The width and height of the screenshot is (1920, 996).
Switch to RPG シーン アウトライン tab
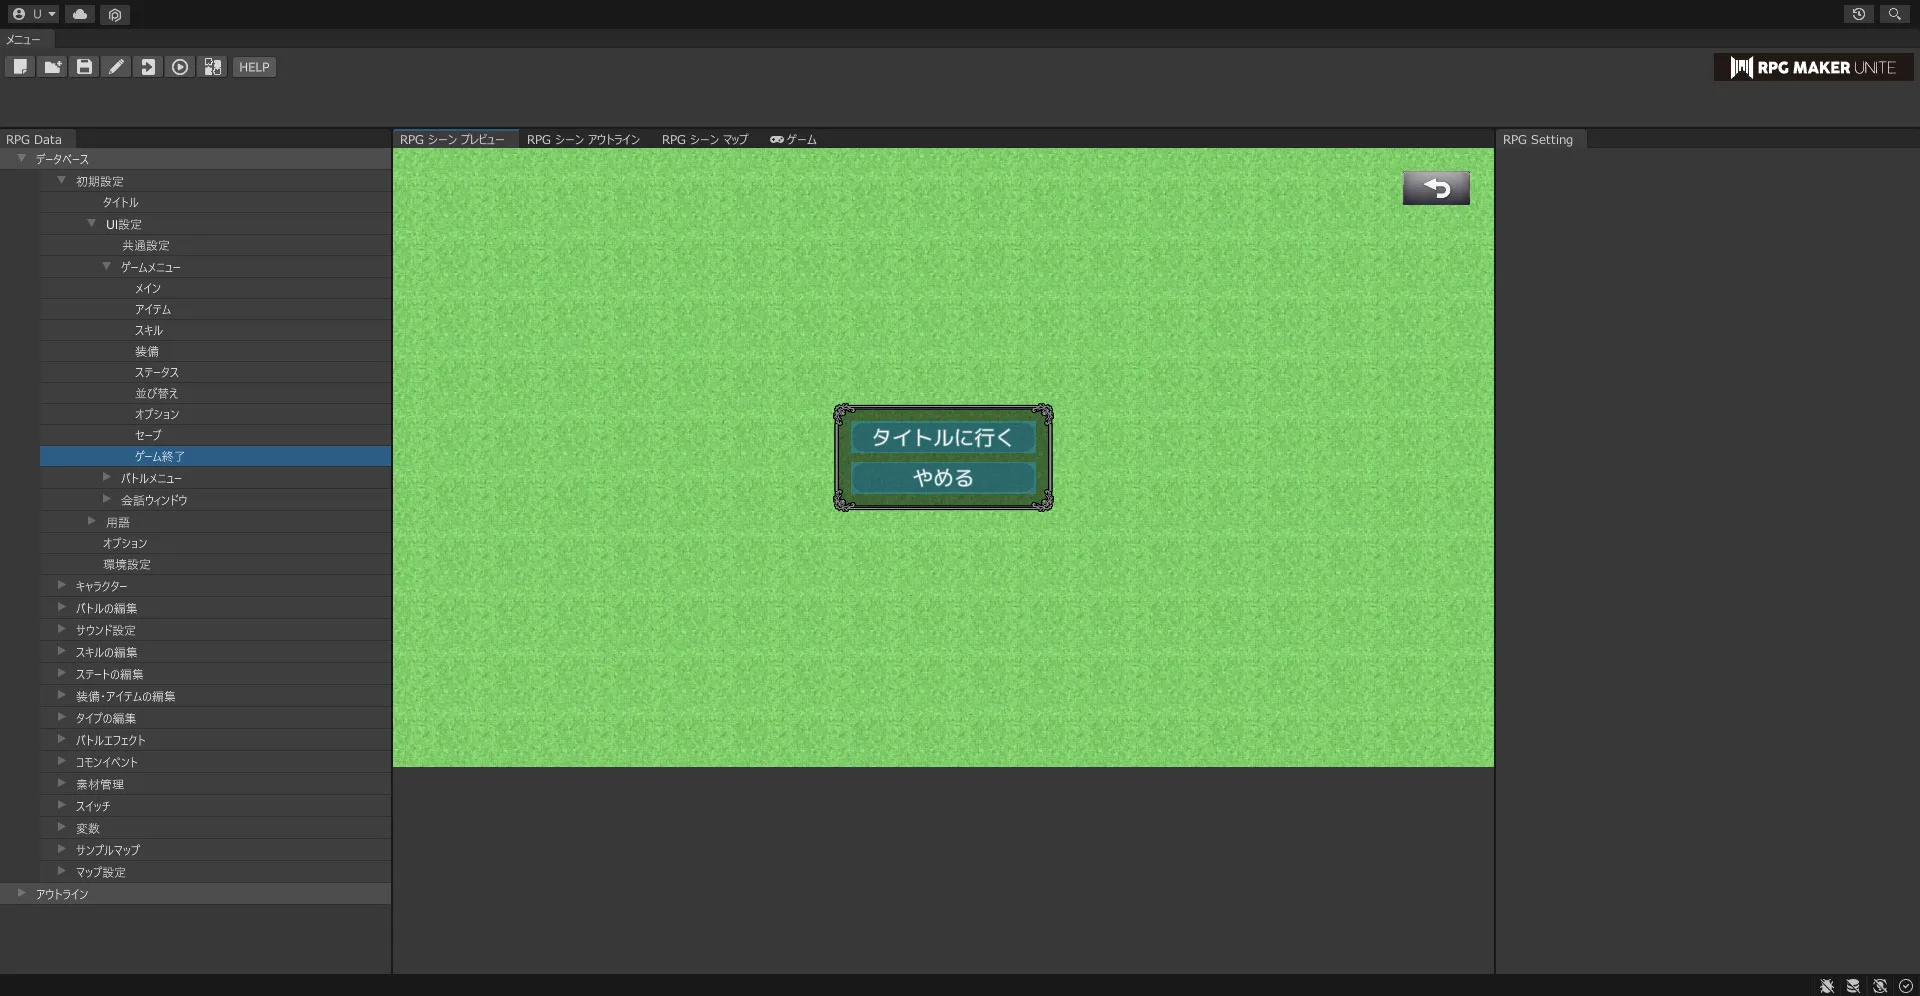(583, 139)
